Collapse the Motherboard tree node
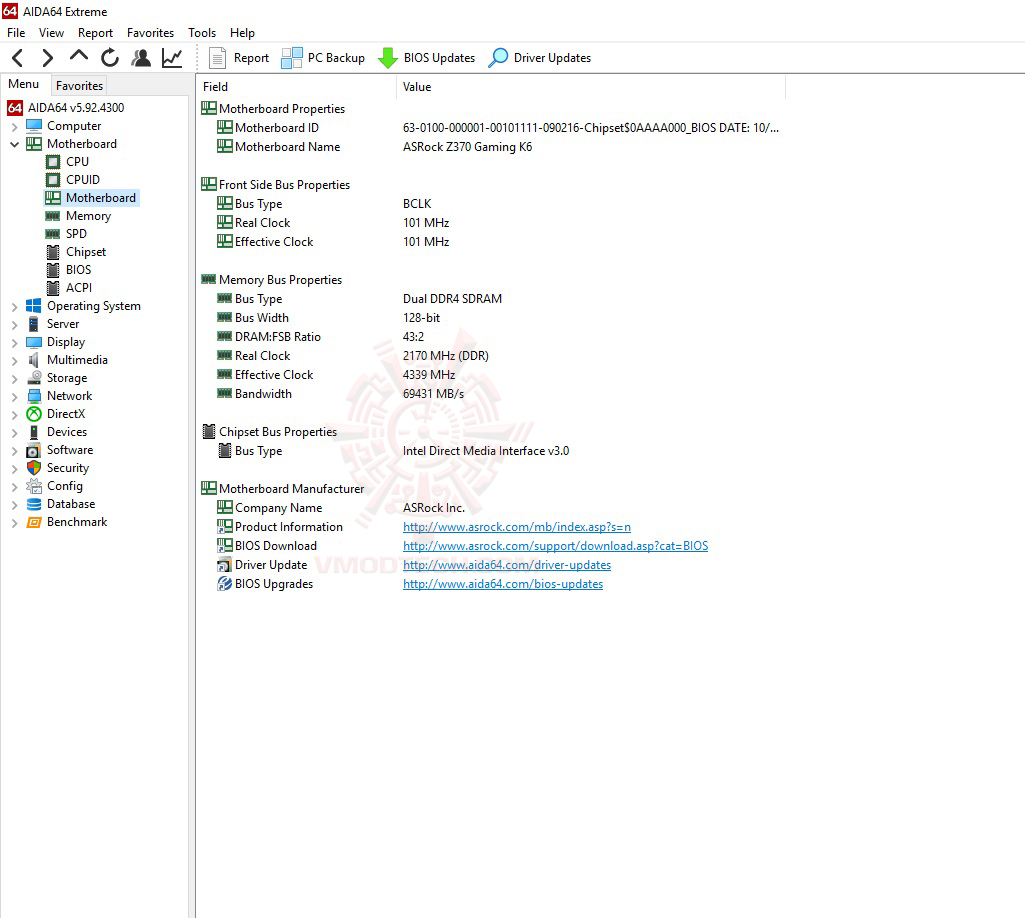The height and width of the screenshot is (918, 1025). pos(14,144)
